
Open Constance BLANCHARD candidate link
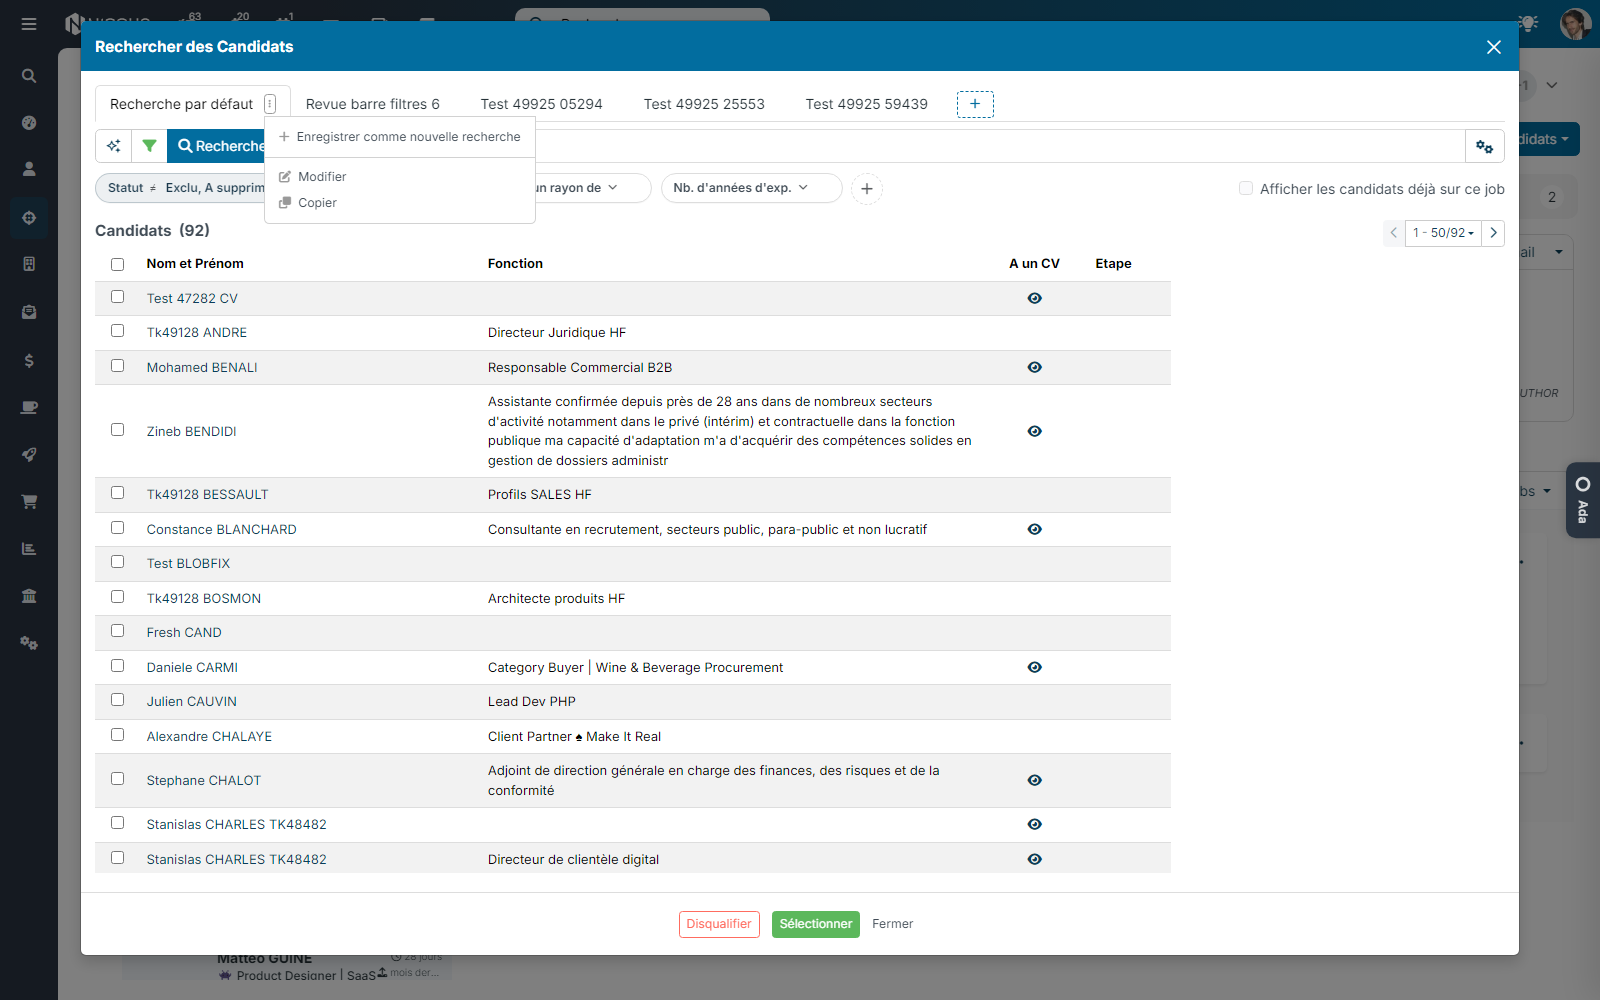(222, 529)
